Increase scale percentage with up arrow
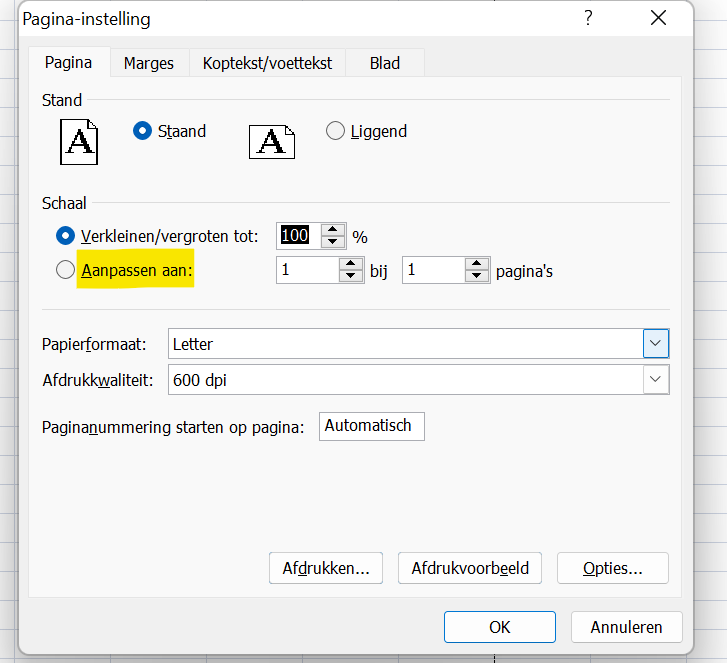Screen dimensions: 727x663 [x=333, y=230]
